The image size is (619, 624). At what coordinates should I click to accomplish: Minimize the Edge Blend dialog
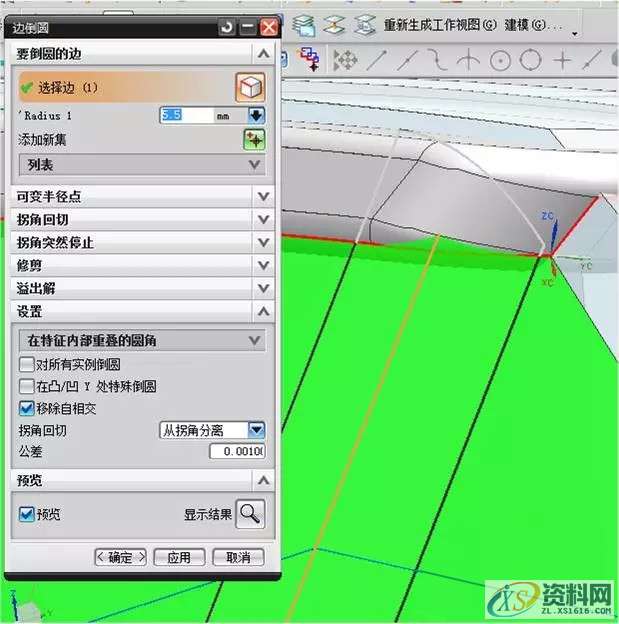(x=248, y=27)
